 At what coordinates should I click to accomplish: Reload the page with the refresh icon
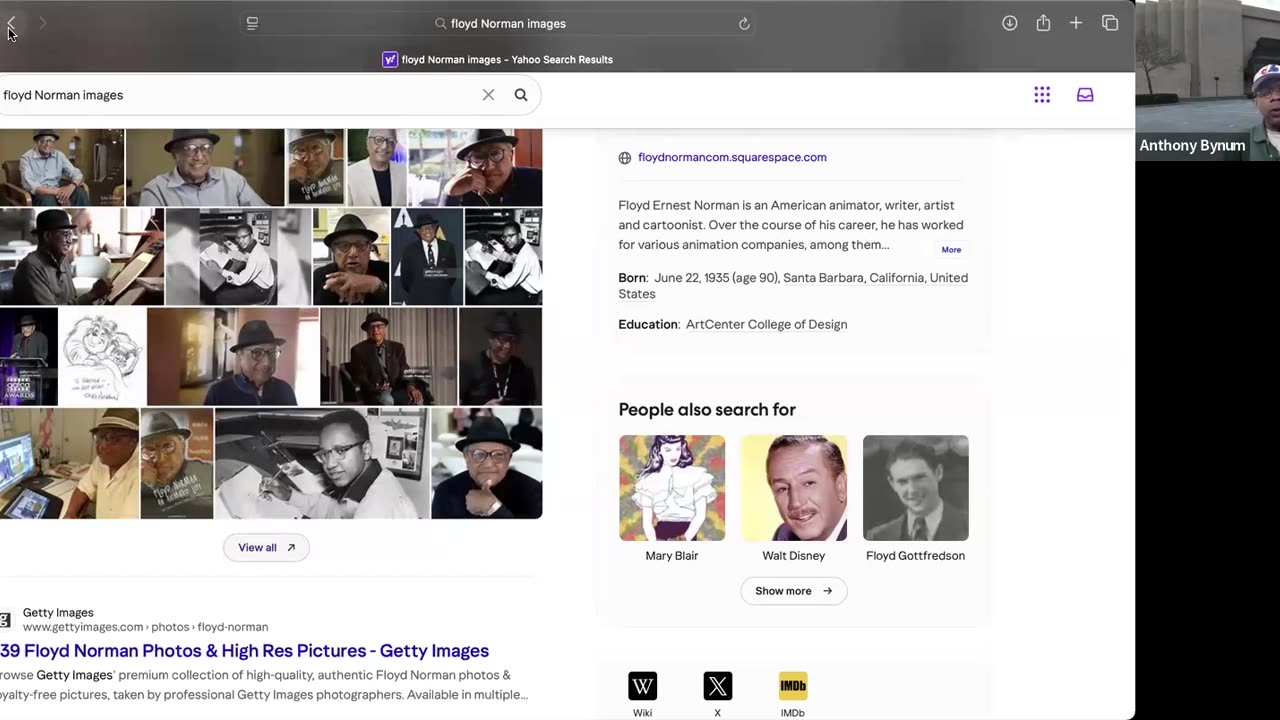coord(744,23)
